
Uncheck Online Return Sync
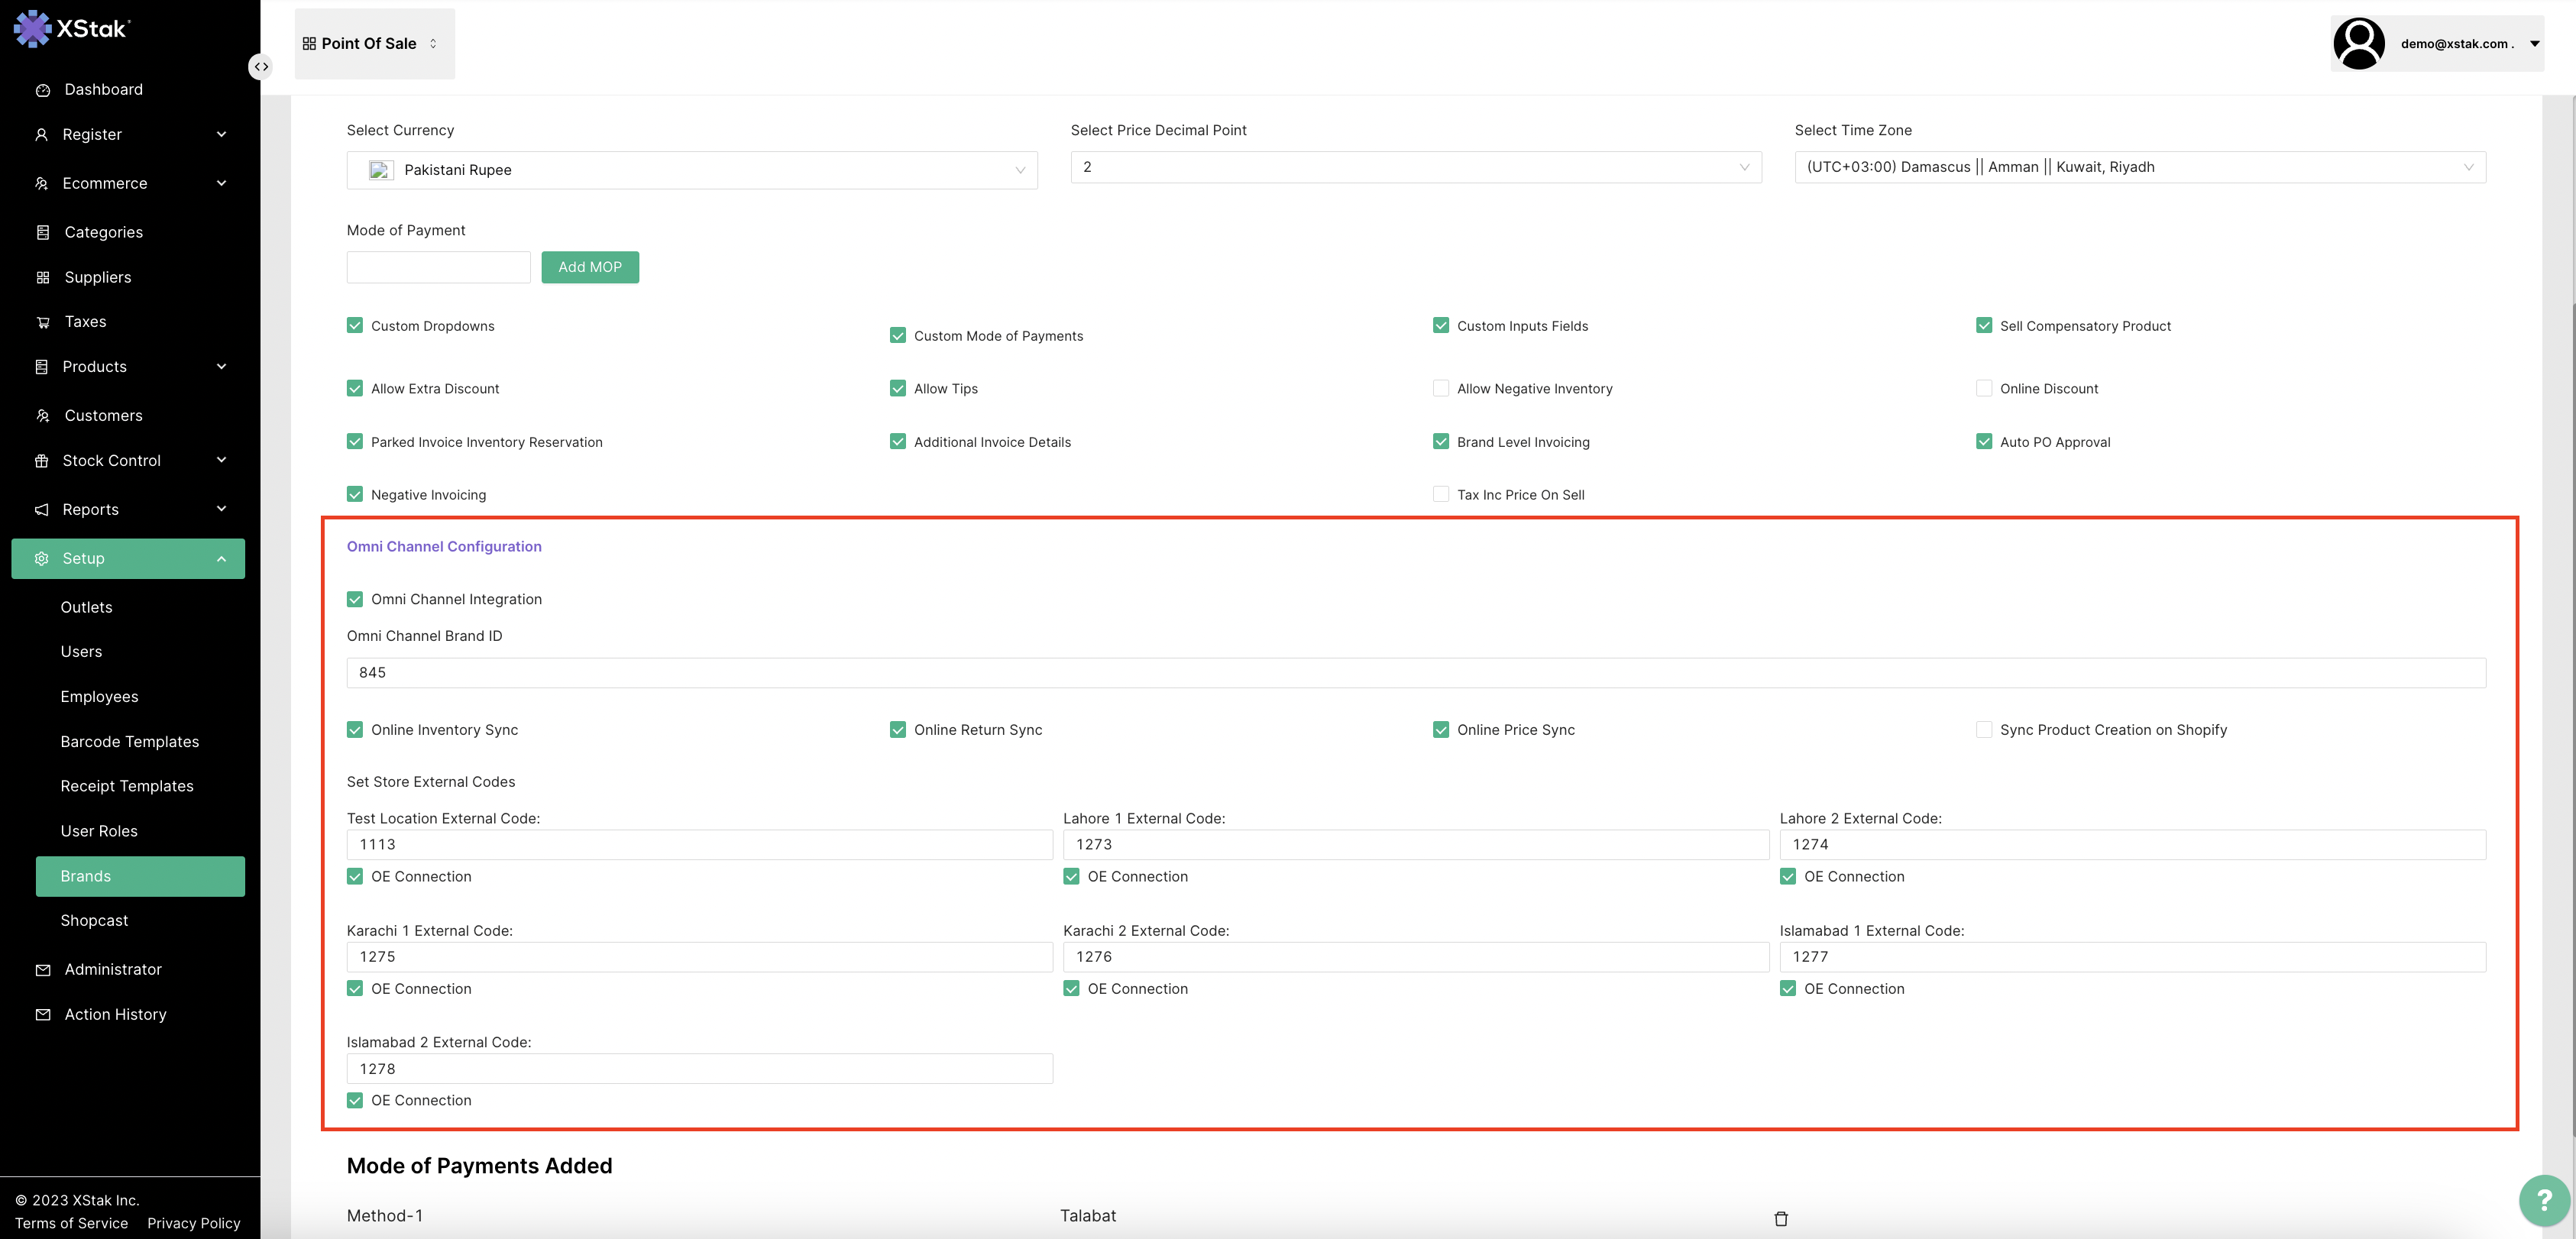897,730
